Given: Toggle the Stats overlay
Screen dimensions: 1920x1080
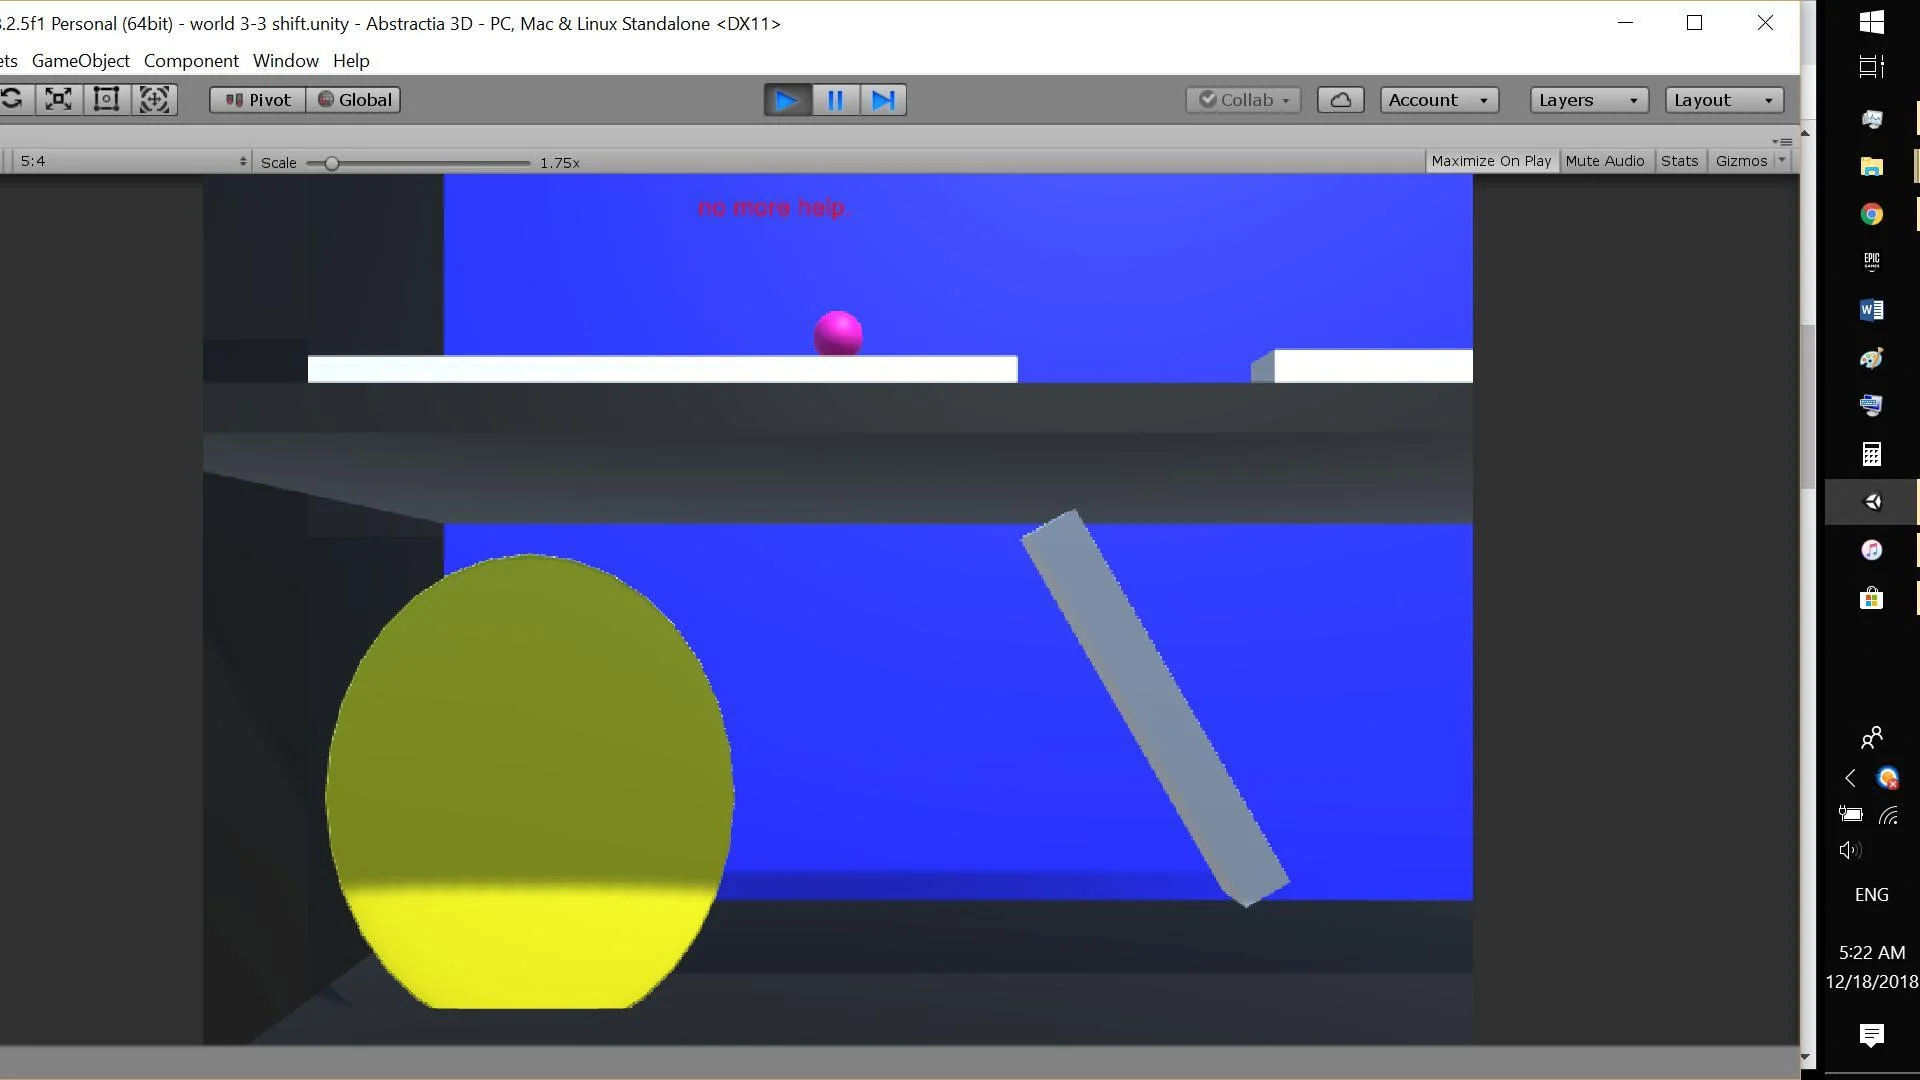Looking at the screenshot, I should click(x=1679, y=161).
